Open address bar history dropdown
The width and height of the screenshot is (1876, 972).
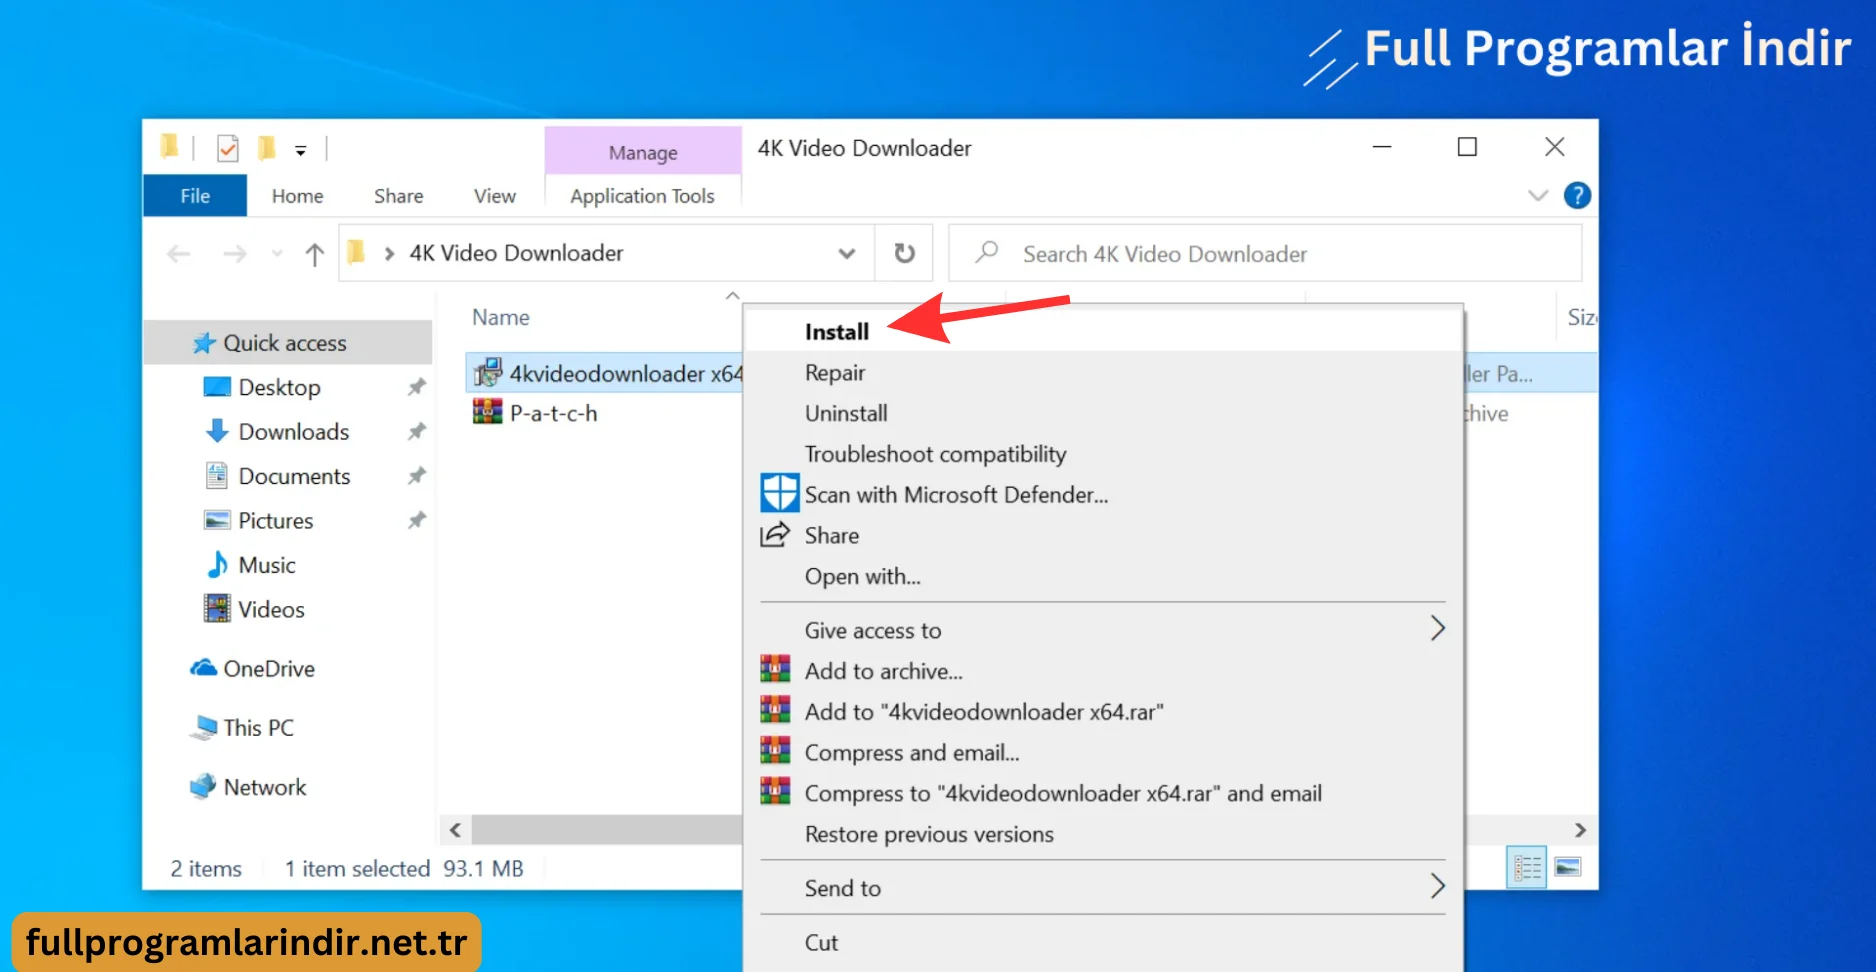pos(847,254)
